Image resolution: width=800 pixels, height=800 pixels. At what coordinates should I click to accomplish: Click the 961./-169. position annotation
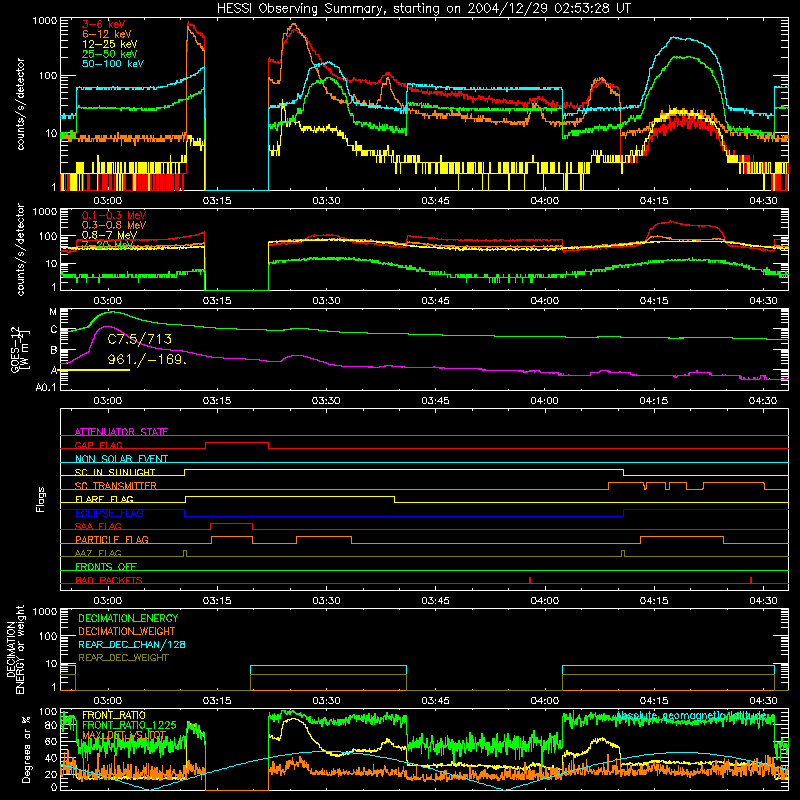[147, 359]
